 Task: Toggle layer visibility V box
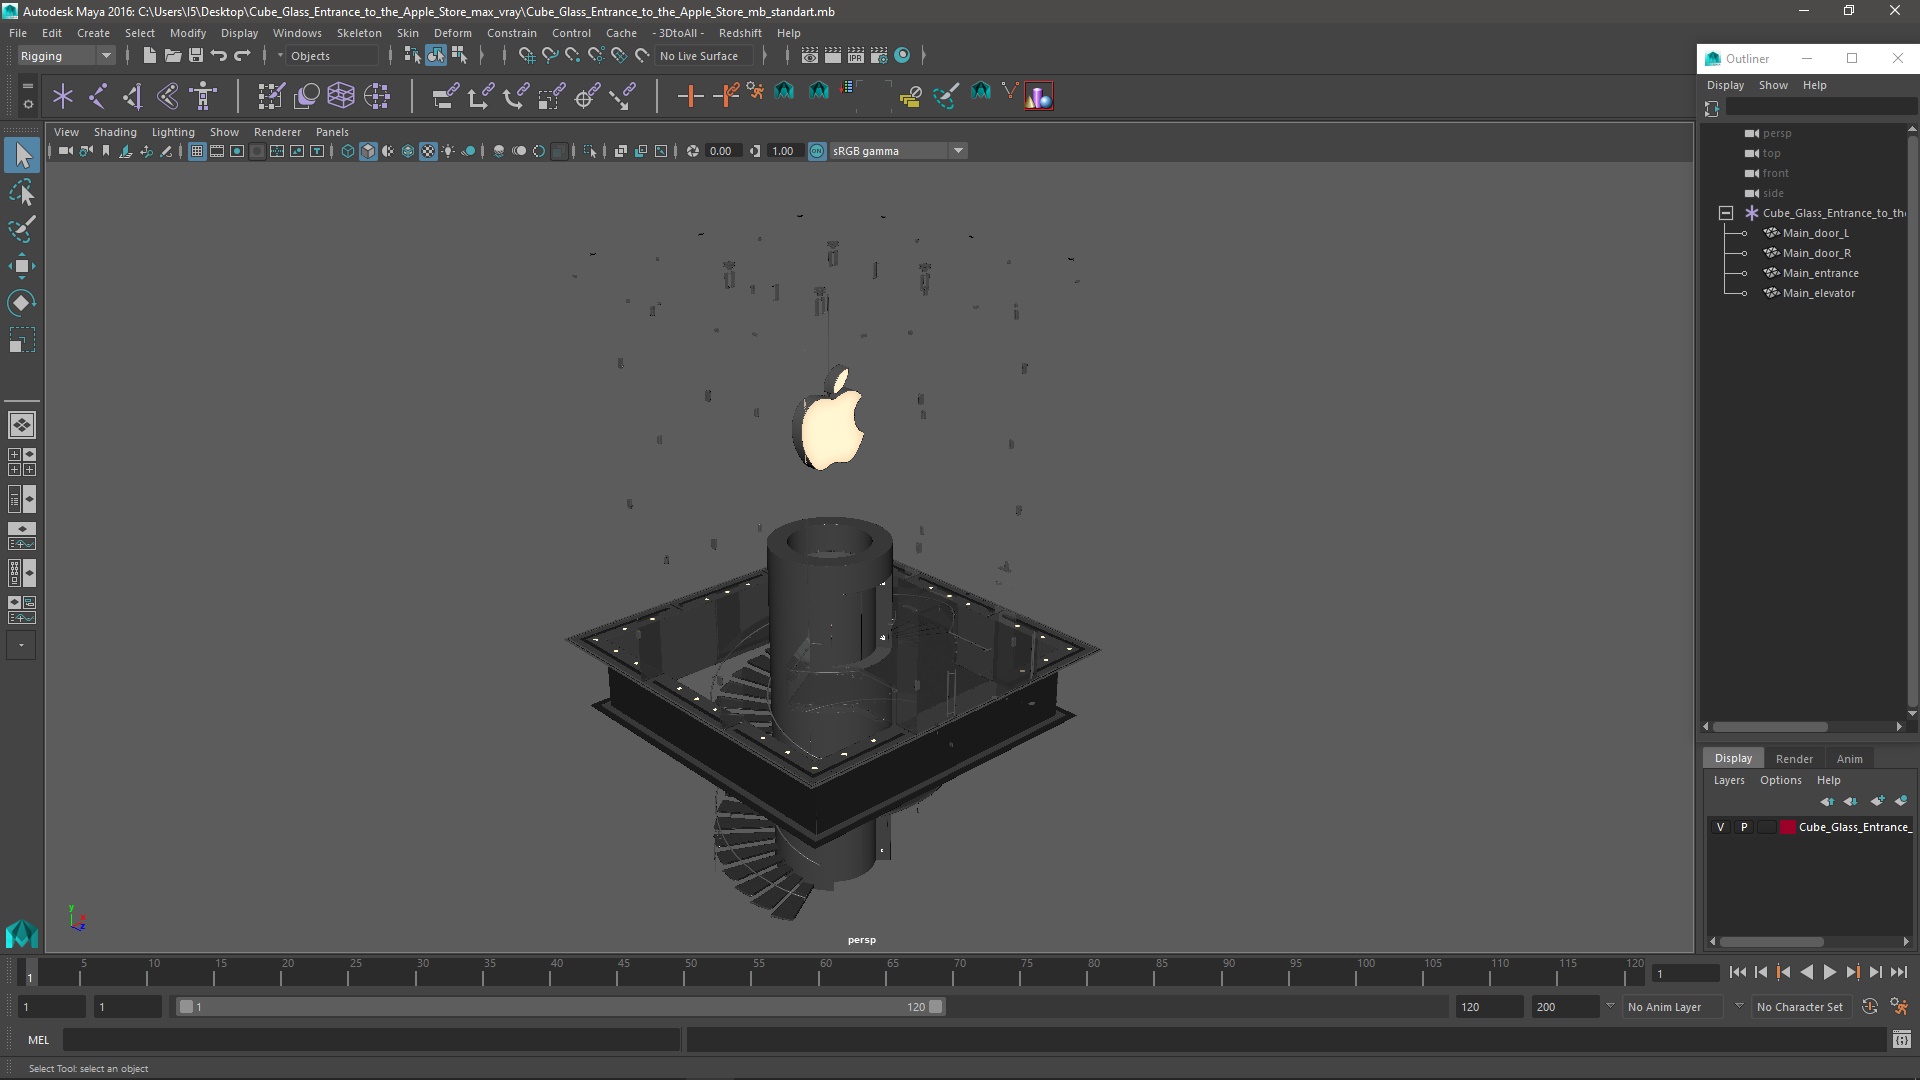[x=1720, y=827]
